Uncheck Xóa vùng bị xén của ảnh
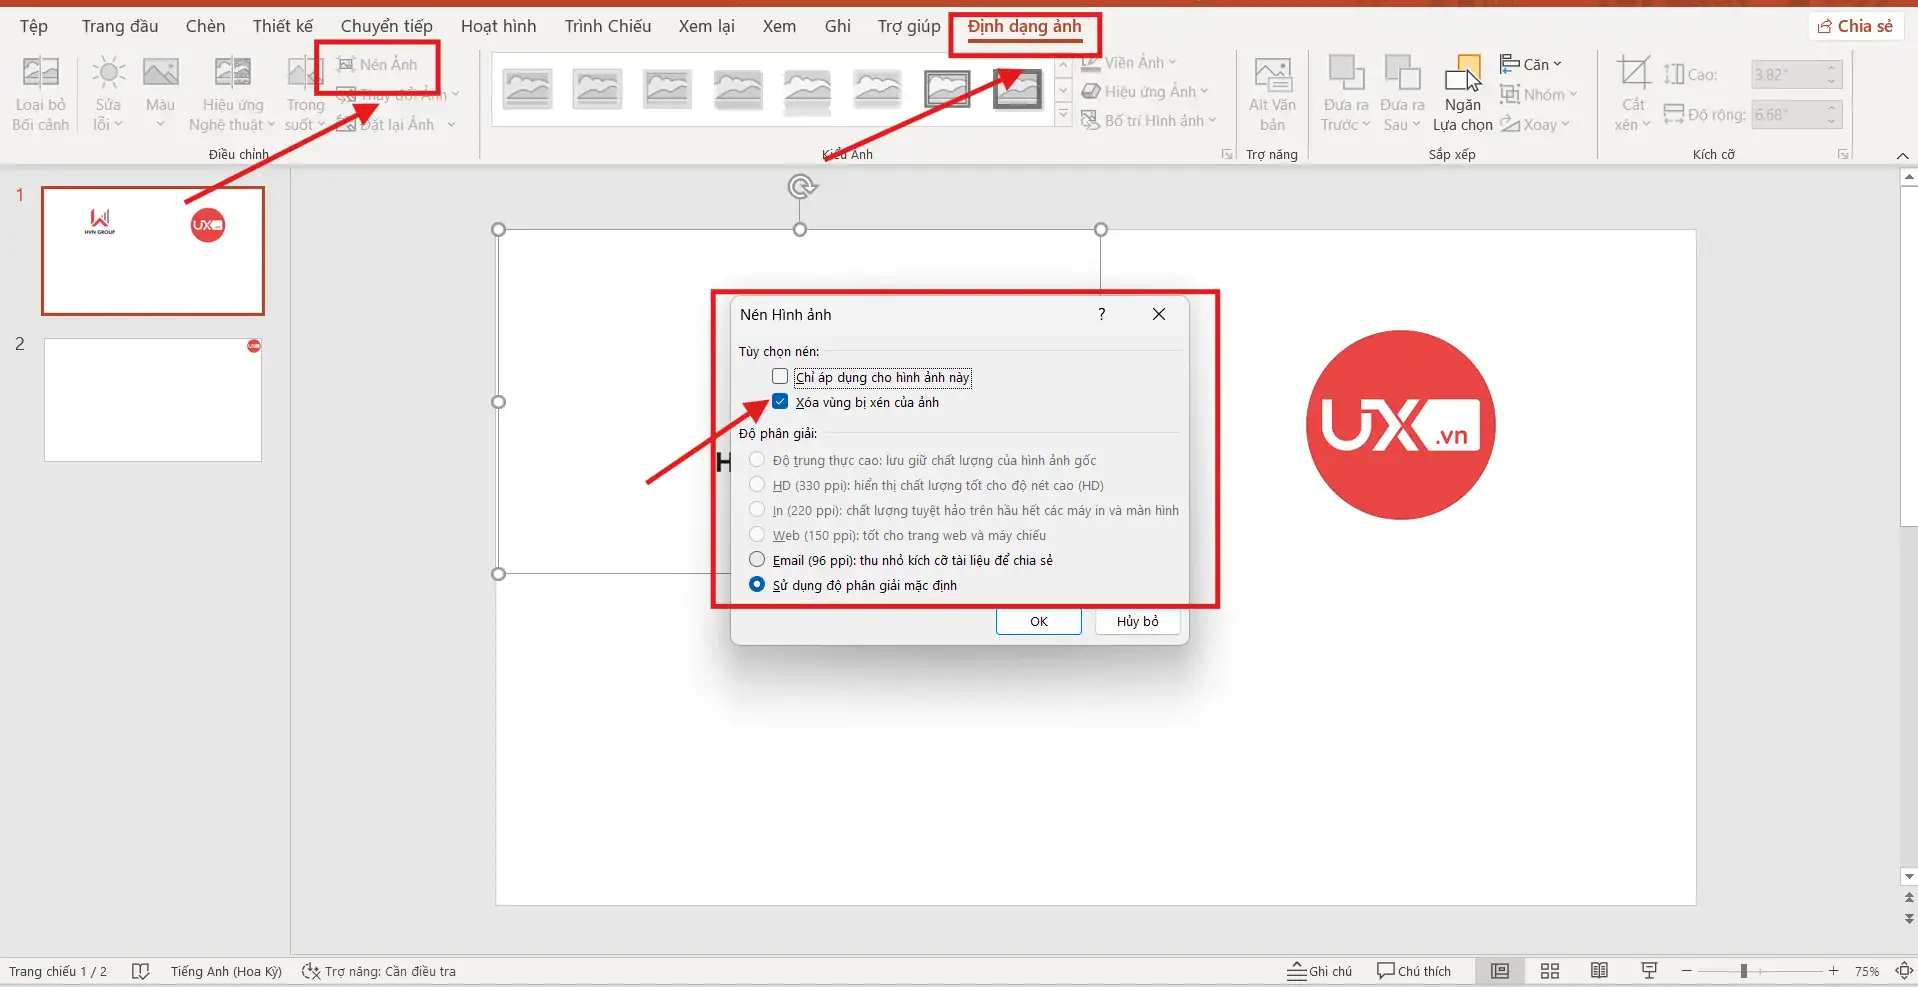 (x=779, y=401)
